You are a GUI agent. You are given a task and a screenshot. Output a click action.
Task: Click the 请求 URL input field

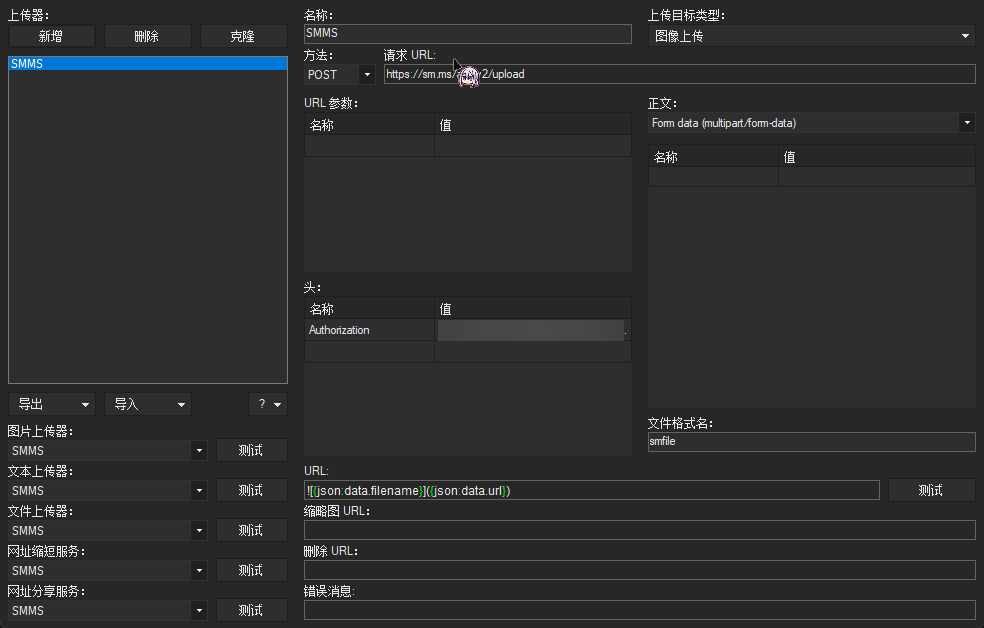click(x=680, y=74)
